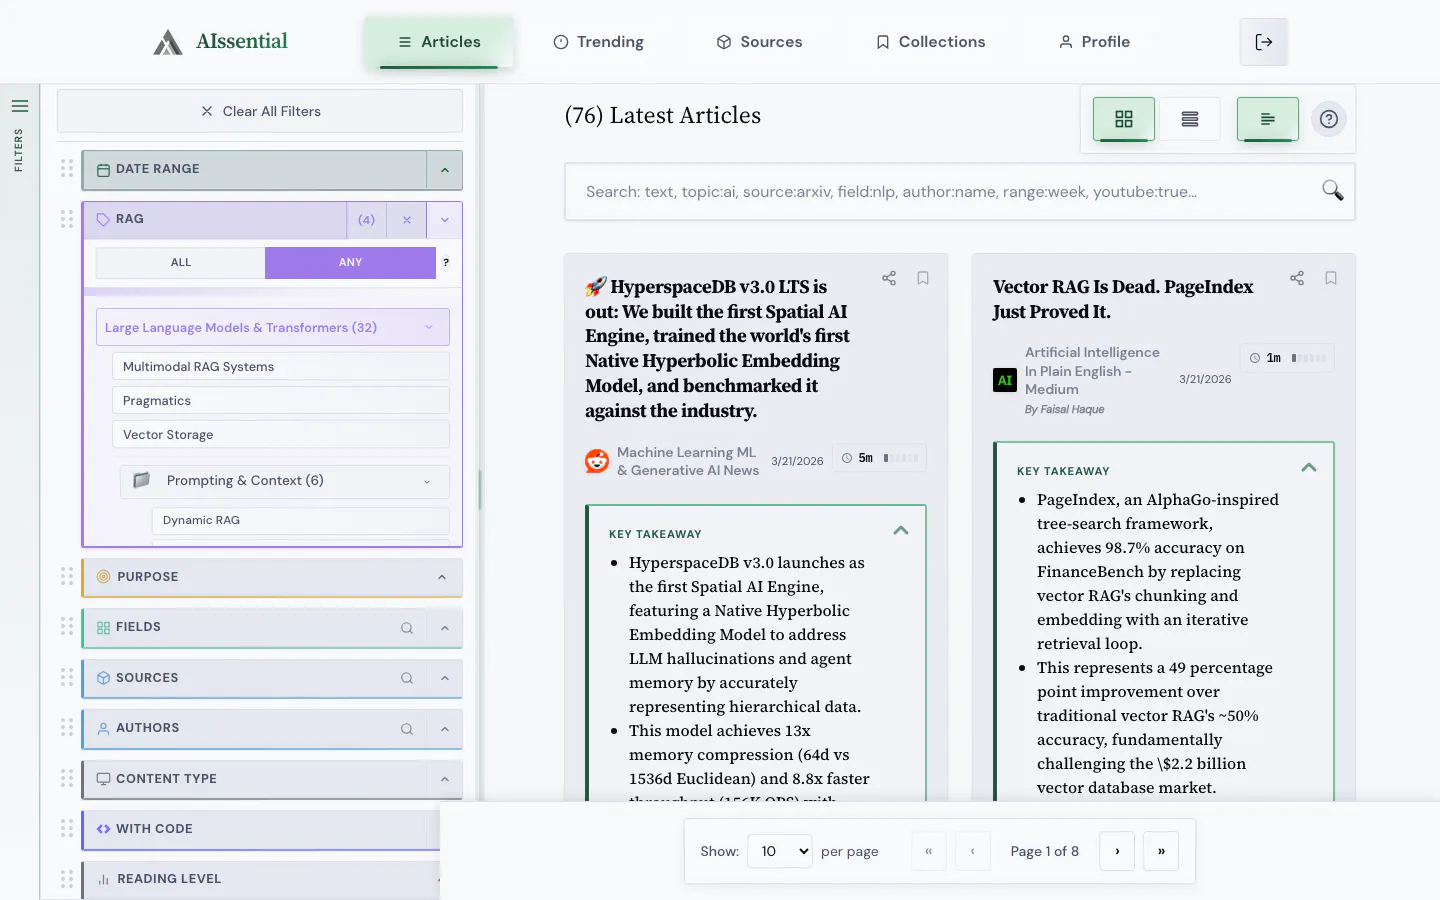Open the ALL/ANY help question mark
Viewport: 1440px width, 900px height.
[x=446, y=262]
